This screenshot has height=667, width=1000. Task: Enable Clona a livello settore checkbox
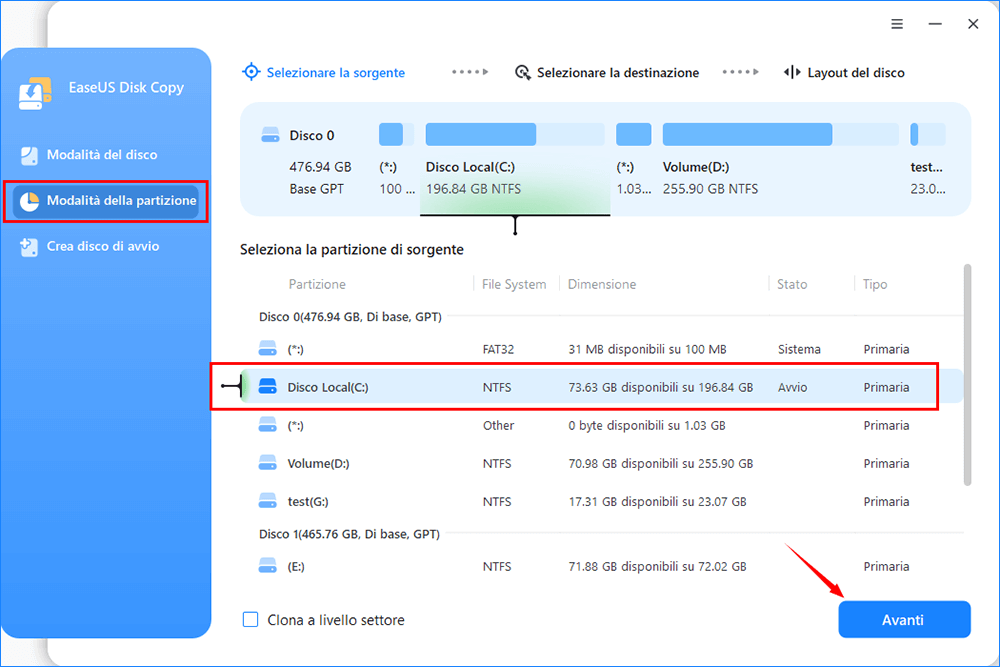(251, 619)
